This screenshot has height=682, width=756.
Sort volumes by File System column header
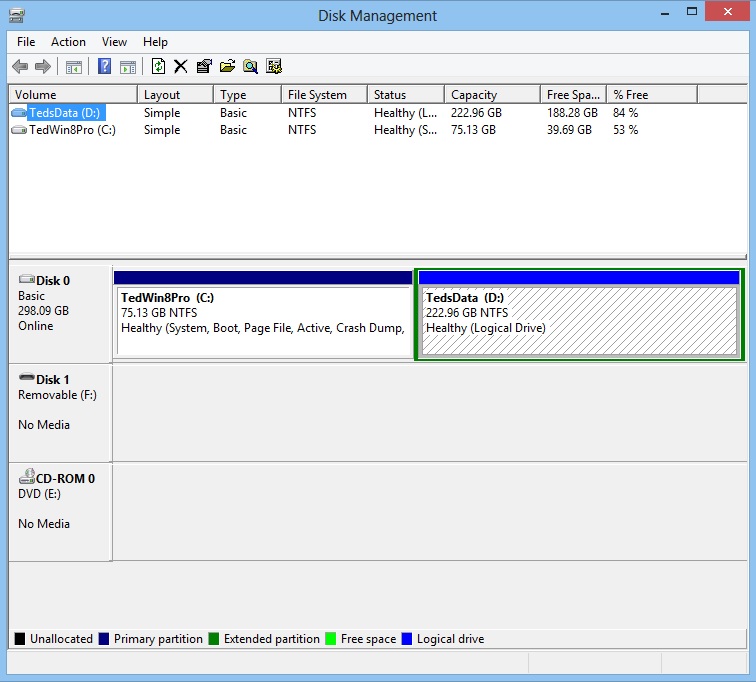[317, 95]
